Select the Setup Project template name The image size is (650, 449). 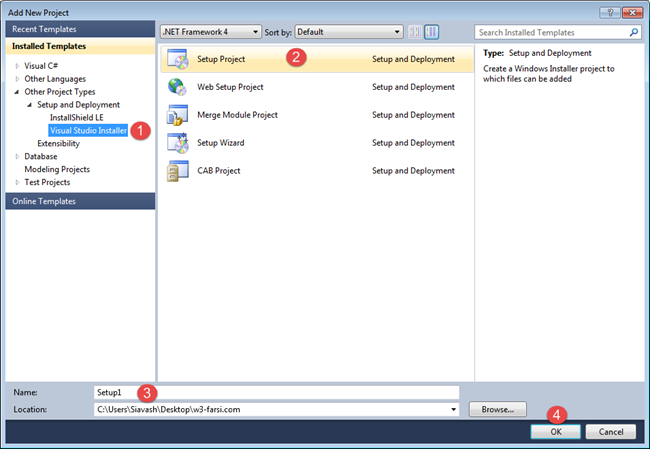(221, 59)
